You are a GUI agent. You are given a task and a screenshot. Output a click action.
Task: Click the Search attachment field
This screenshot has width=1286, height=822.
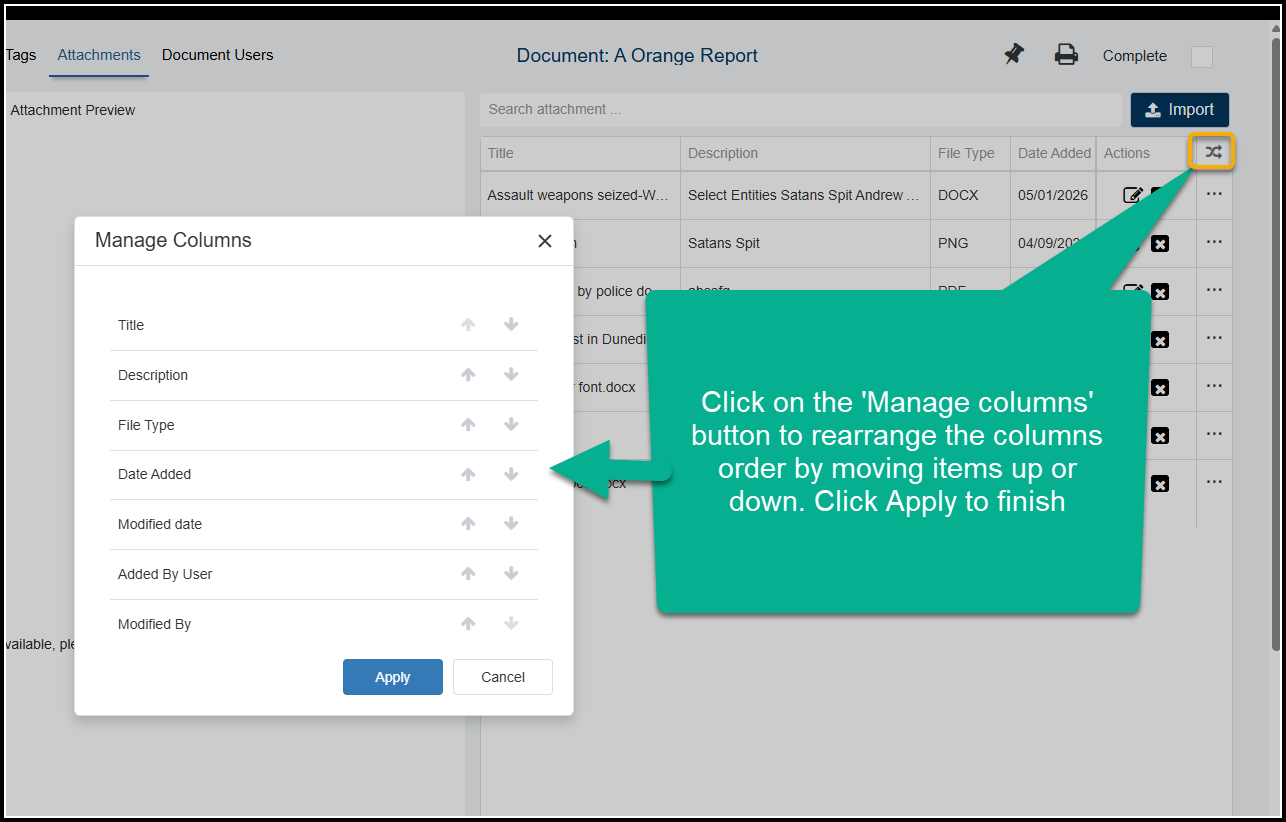point(800,109)
